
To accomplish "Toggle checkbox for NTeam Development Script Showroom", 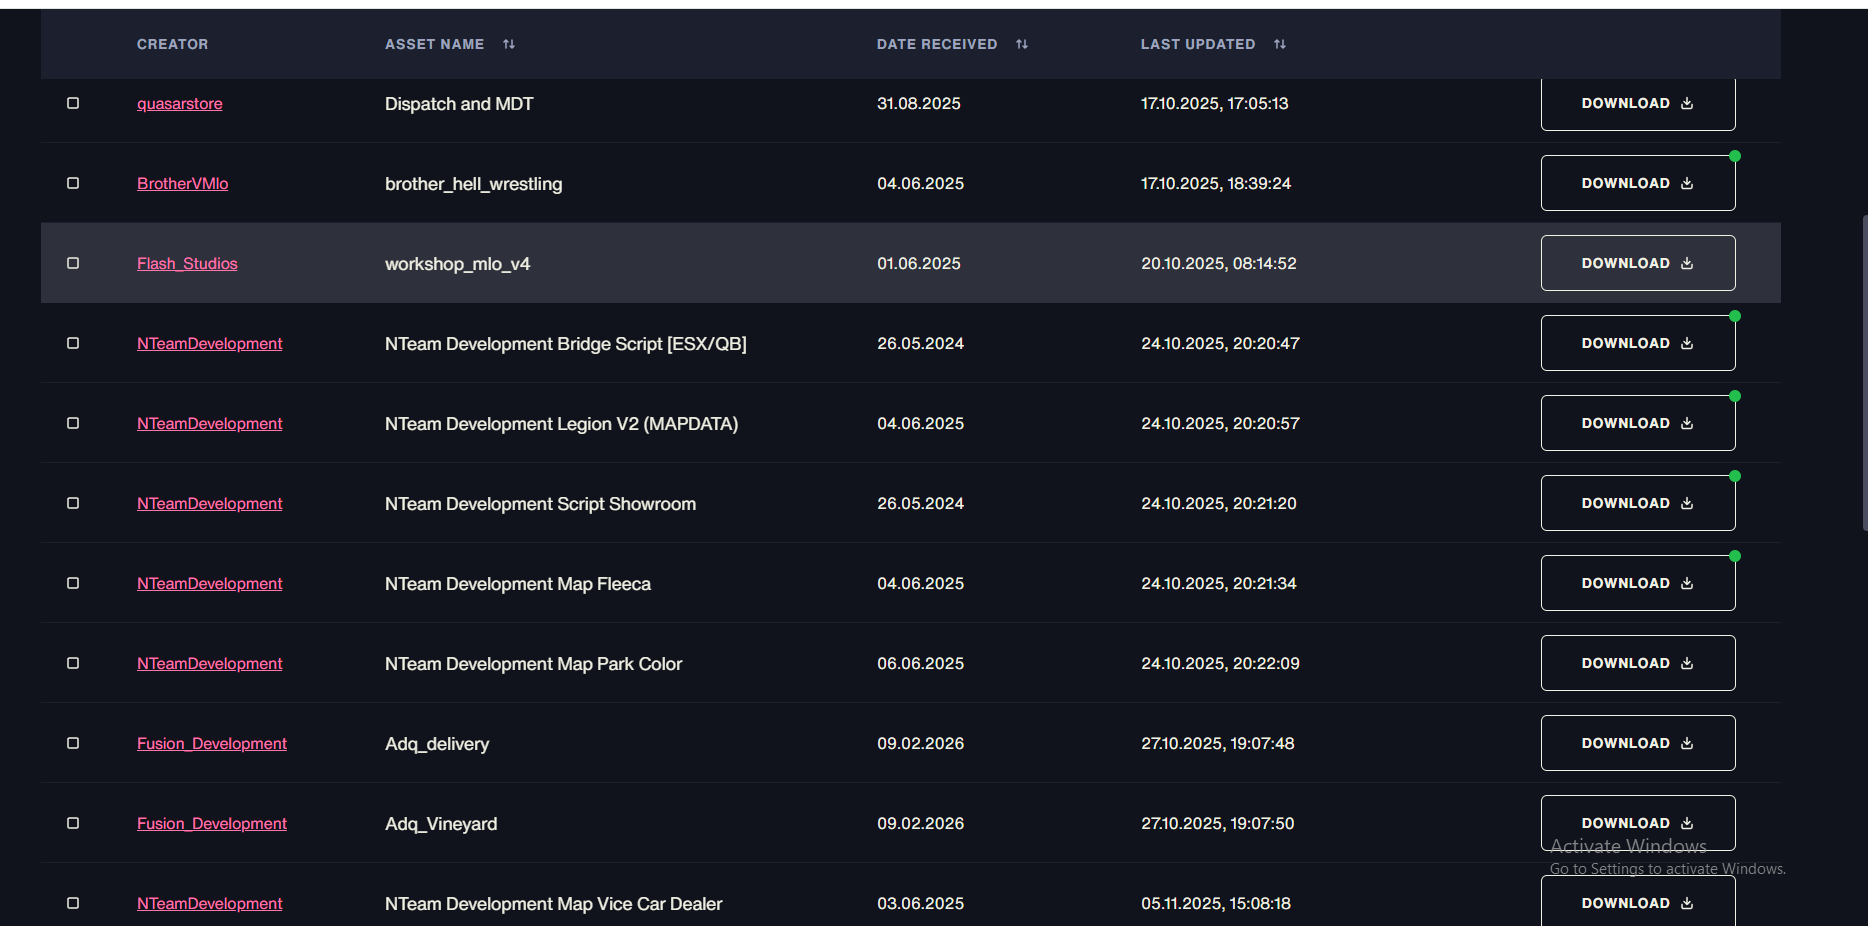I will click(x=73, y=503).
